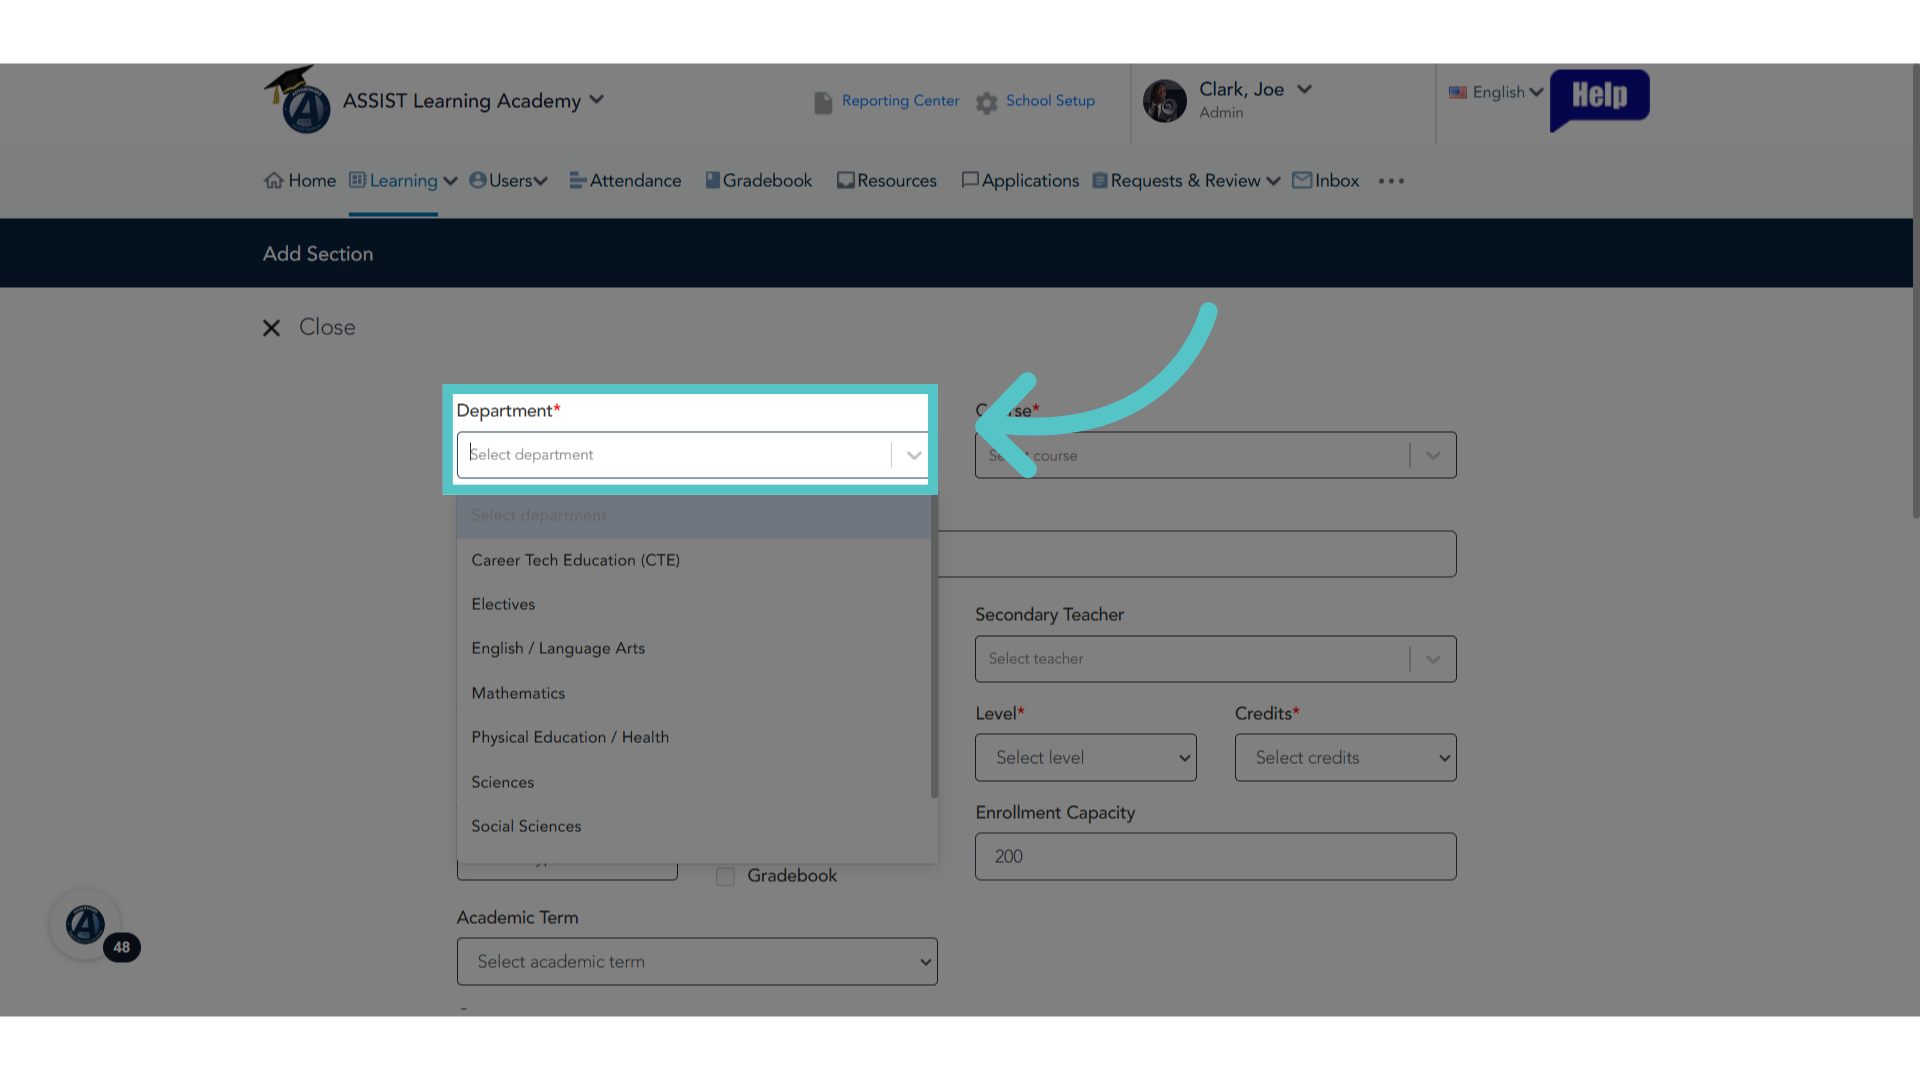This screenshot has height=1080, width=1920.
Task: Select English / Language Arts department
Action: [x=694, y=648]
